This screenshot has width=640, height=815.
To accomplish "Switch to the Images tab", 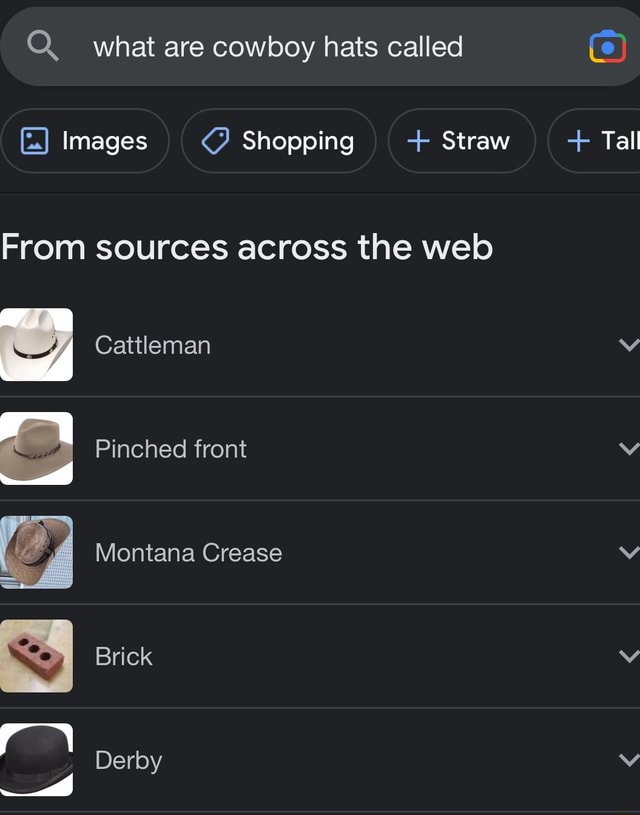I will click(x=85, y=141).
